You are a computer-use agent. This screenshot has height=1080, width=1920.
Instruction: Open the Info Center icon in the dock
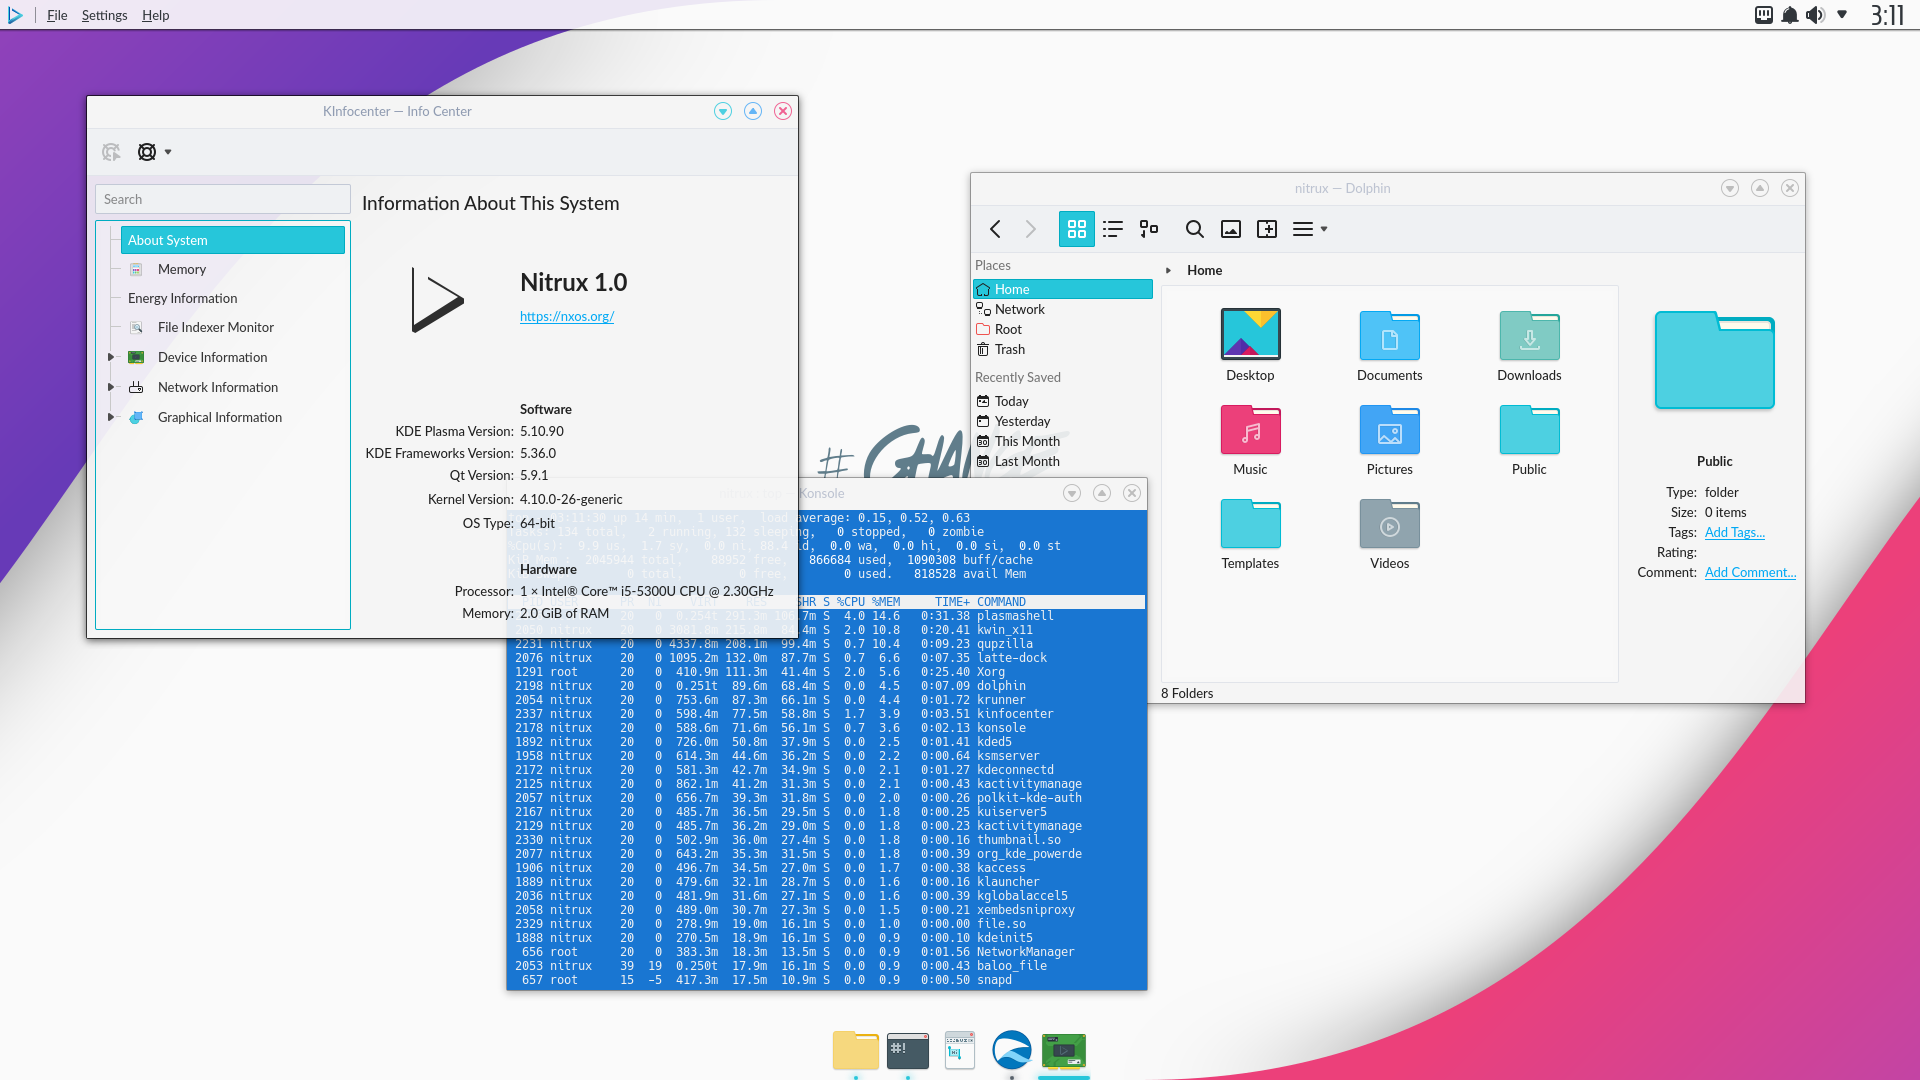(1064, 1051)
